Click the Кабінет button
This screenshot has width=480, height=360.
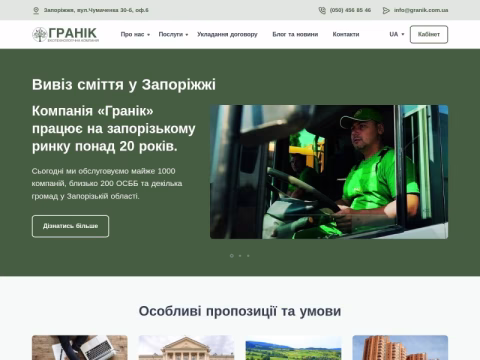pyautogui.click(x=429, y=34)
